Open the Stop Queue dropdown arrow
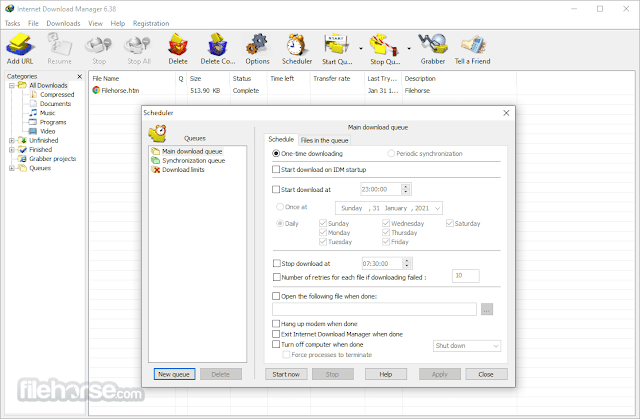The image size is (640, 419). click(409, 49)
